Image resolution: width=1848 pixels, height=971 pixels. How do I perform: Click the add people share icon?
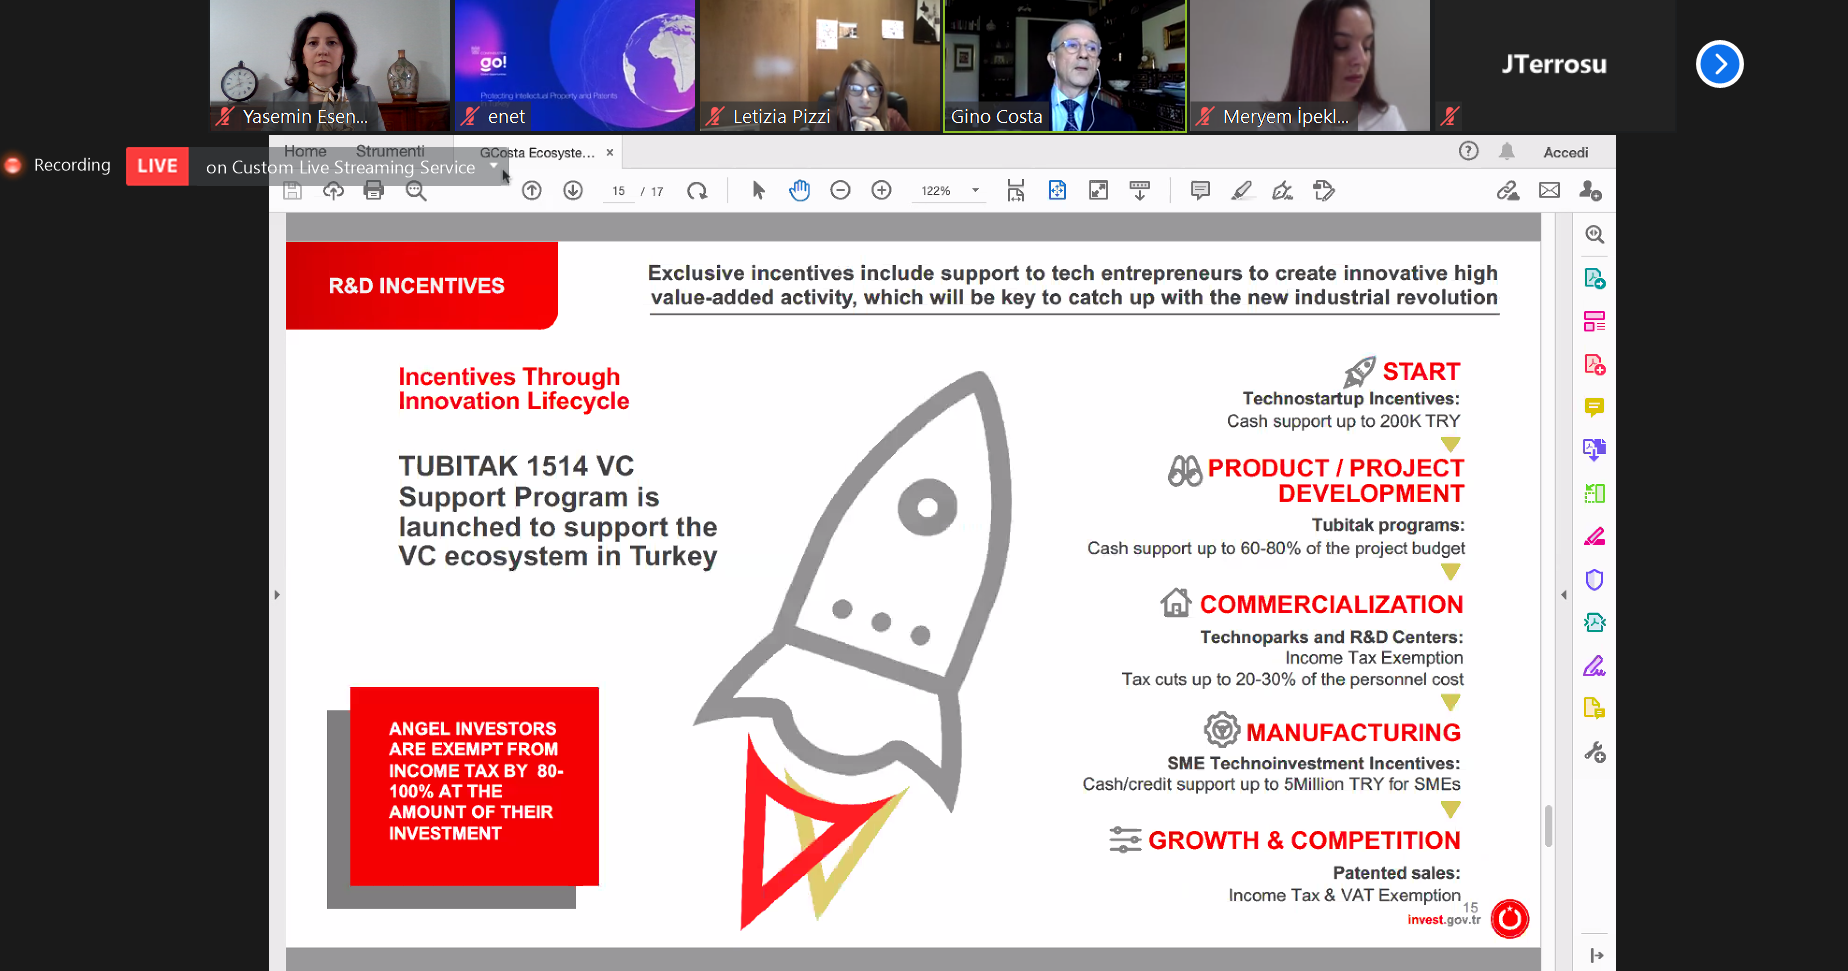1590,191
